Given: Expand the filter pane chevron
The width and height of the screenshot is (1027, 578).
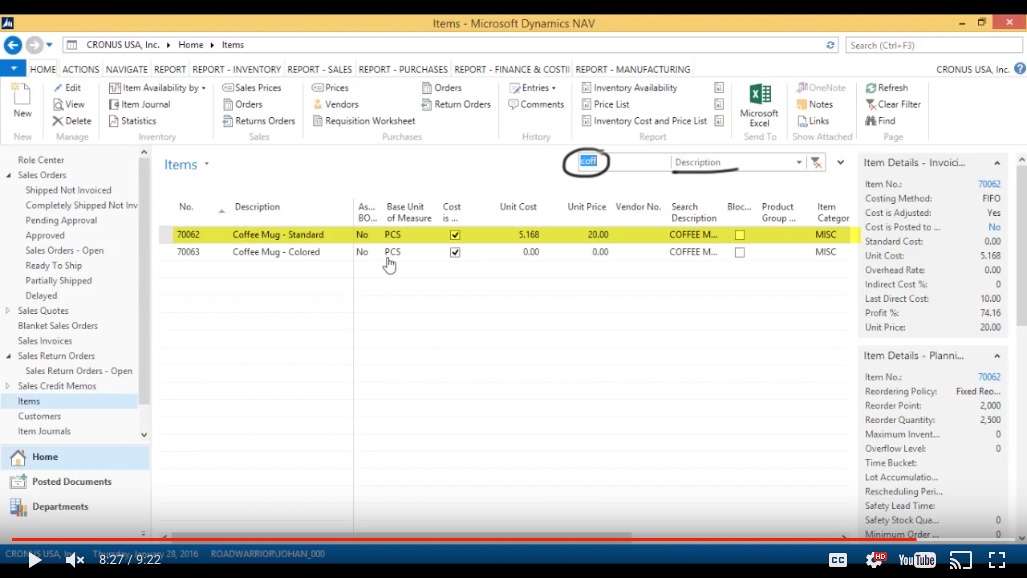Looking at the screenshot, I should pos(840,163).
